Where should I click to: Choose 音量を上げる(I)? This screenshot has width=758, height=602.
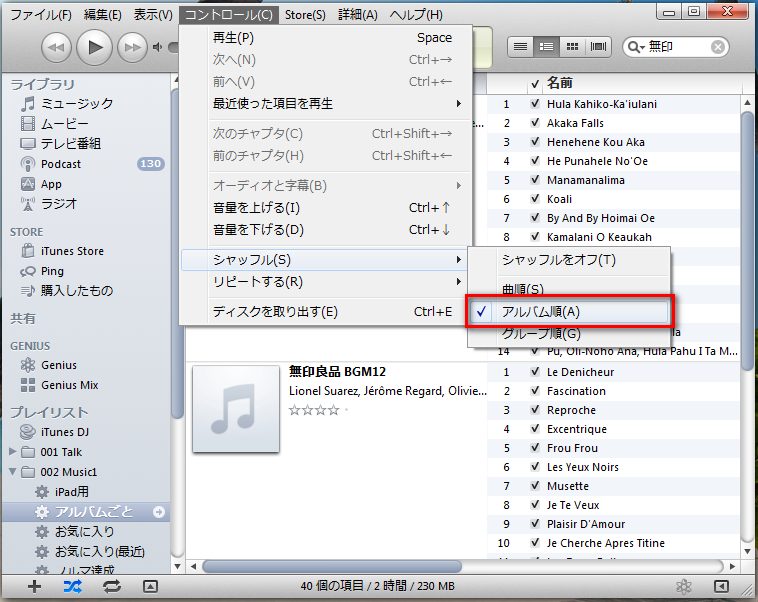[324, 208]
